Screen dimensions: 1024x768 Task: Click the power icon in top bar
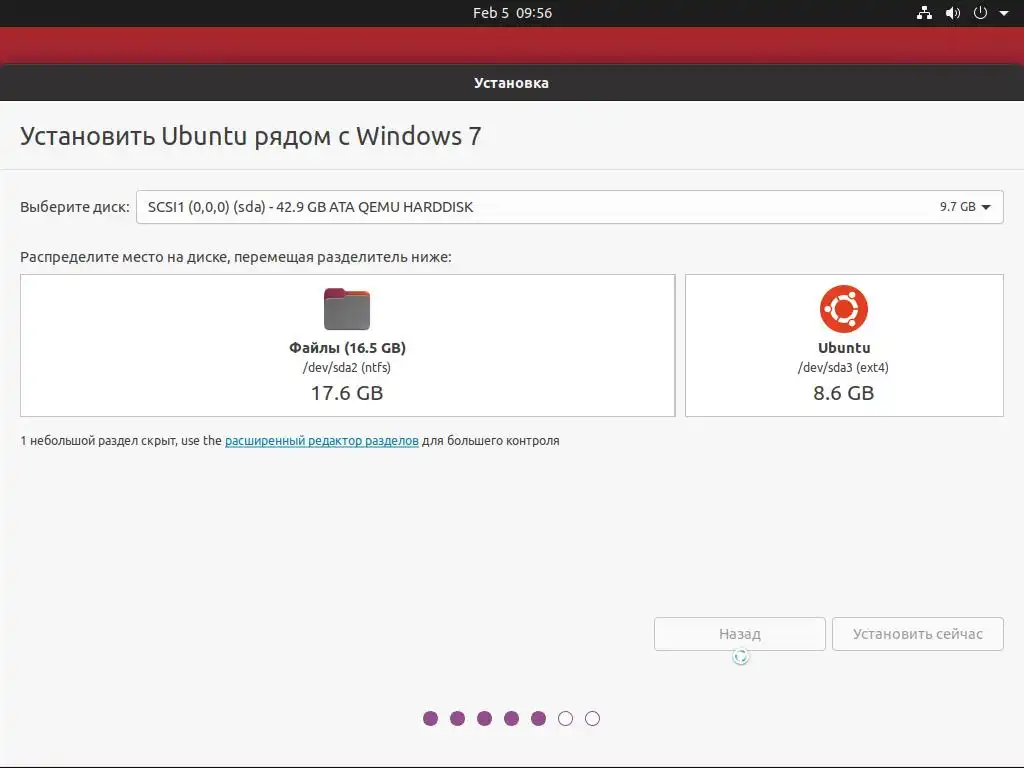coord(980,12)
